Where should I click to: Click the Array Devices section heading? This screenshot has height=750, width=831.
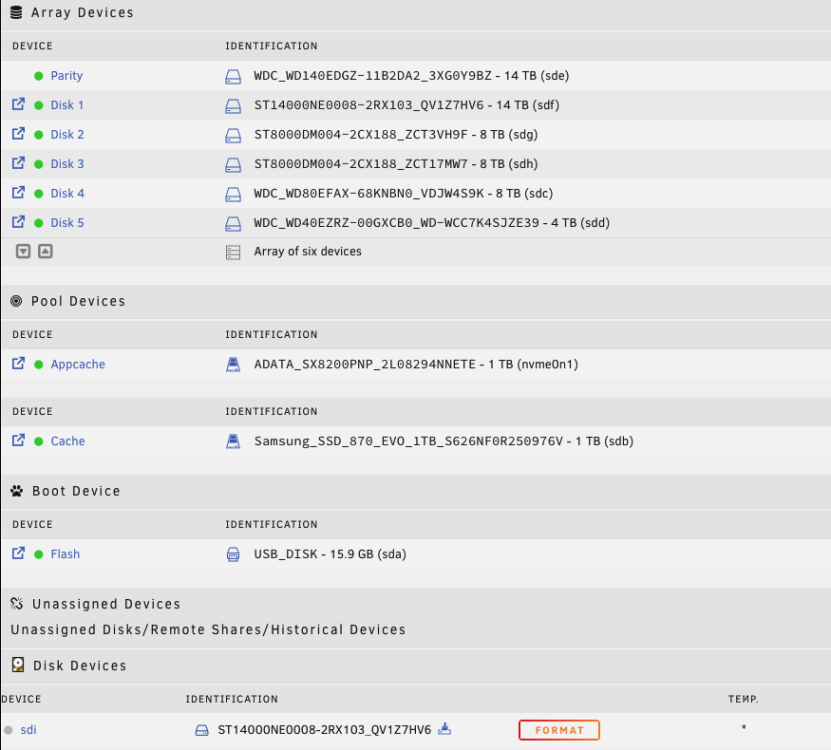(x=82, y=13)
